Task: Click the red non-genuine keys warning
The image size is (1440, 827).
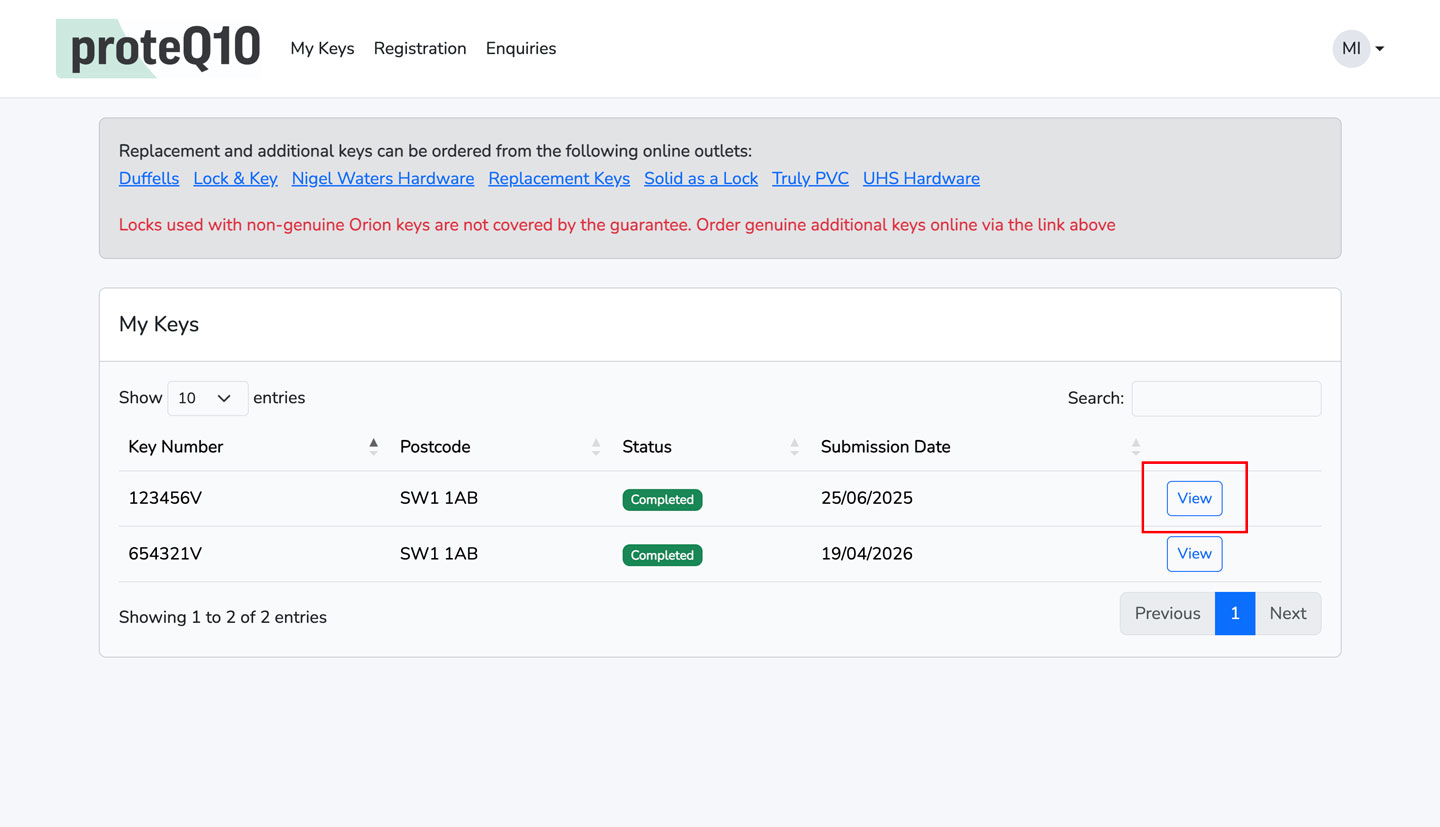Action: [617, 225]
